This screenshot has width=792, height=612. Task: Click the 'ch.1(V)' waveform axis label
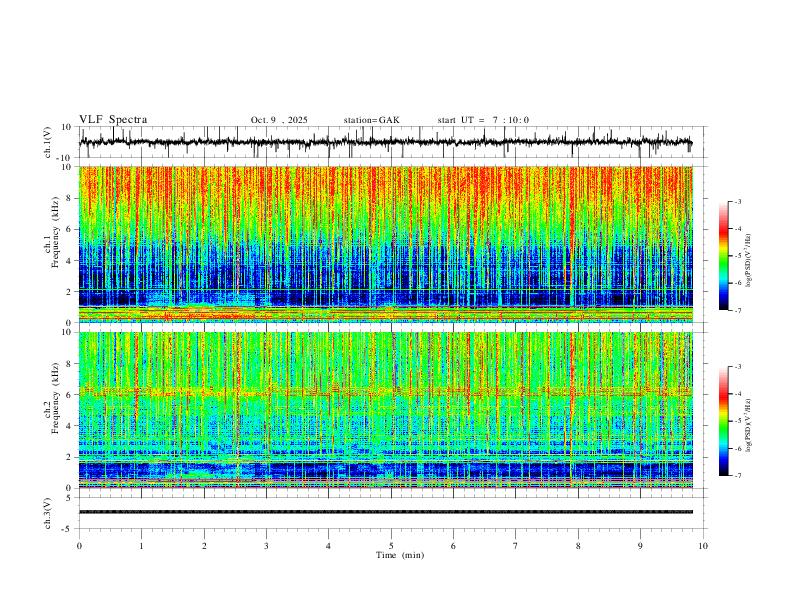point(48,142)
